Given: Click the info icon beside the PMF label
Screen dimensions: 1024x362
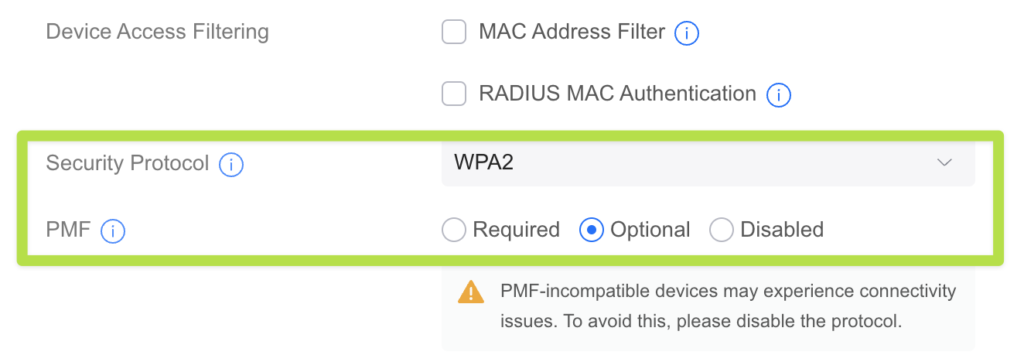Looking at the screenshot, I should (x=113, y=231).
